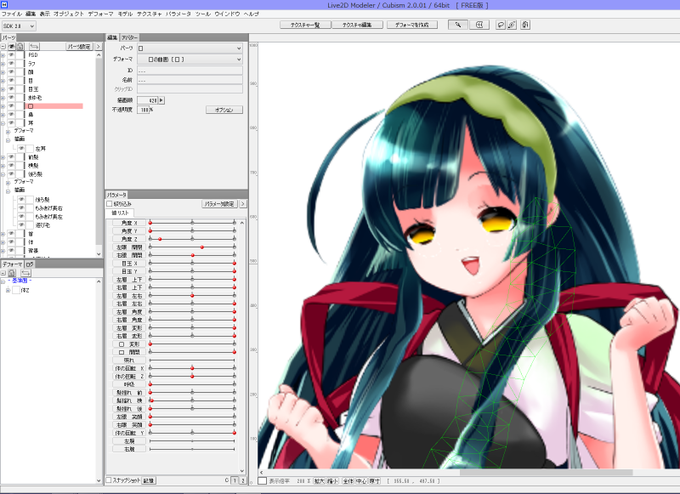Toggle the checkbox left of 表示倍率
680x494 pixels.
(262, 481)
